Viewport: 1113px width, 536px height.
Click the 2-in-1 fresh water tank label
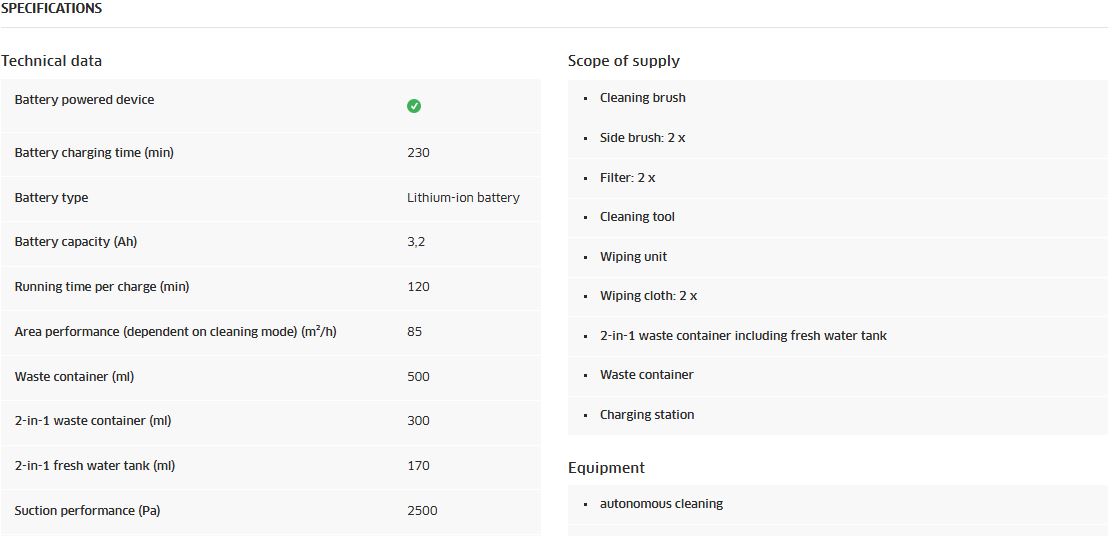94,466
